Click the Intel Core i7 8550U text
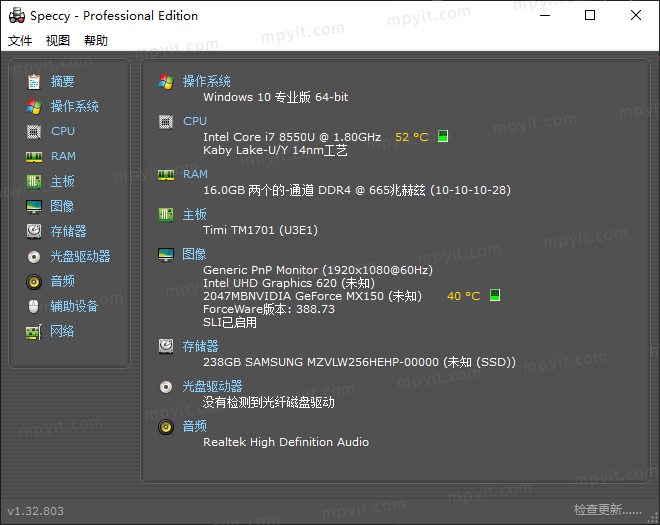Viewport: 660px width, 525px height. 292,137
